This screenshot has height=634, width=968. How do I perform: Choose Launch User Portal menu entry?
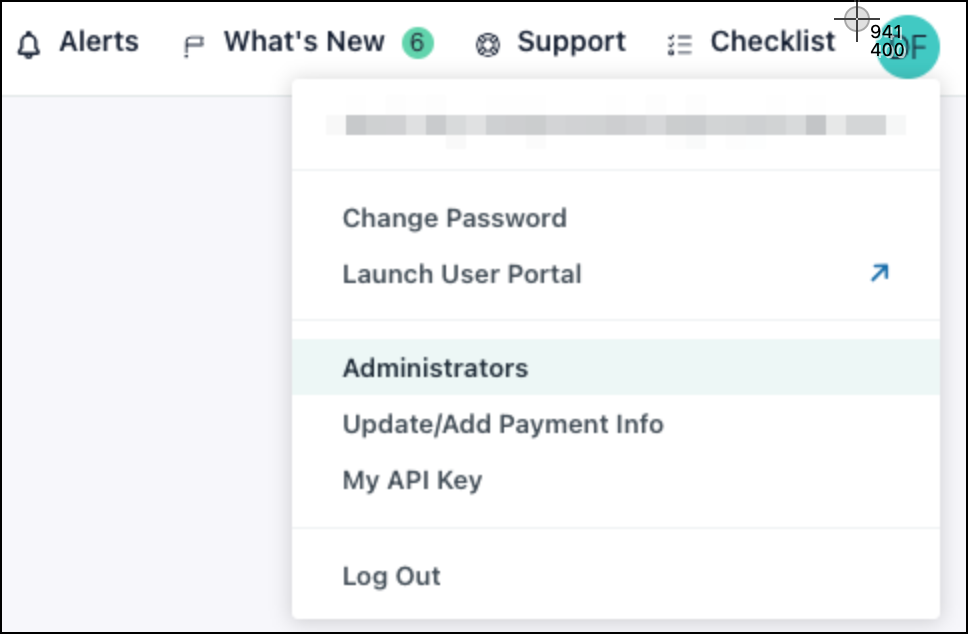[462, 274]
